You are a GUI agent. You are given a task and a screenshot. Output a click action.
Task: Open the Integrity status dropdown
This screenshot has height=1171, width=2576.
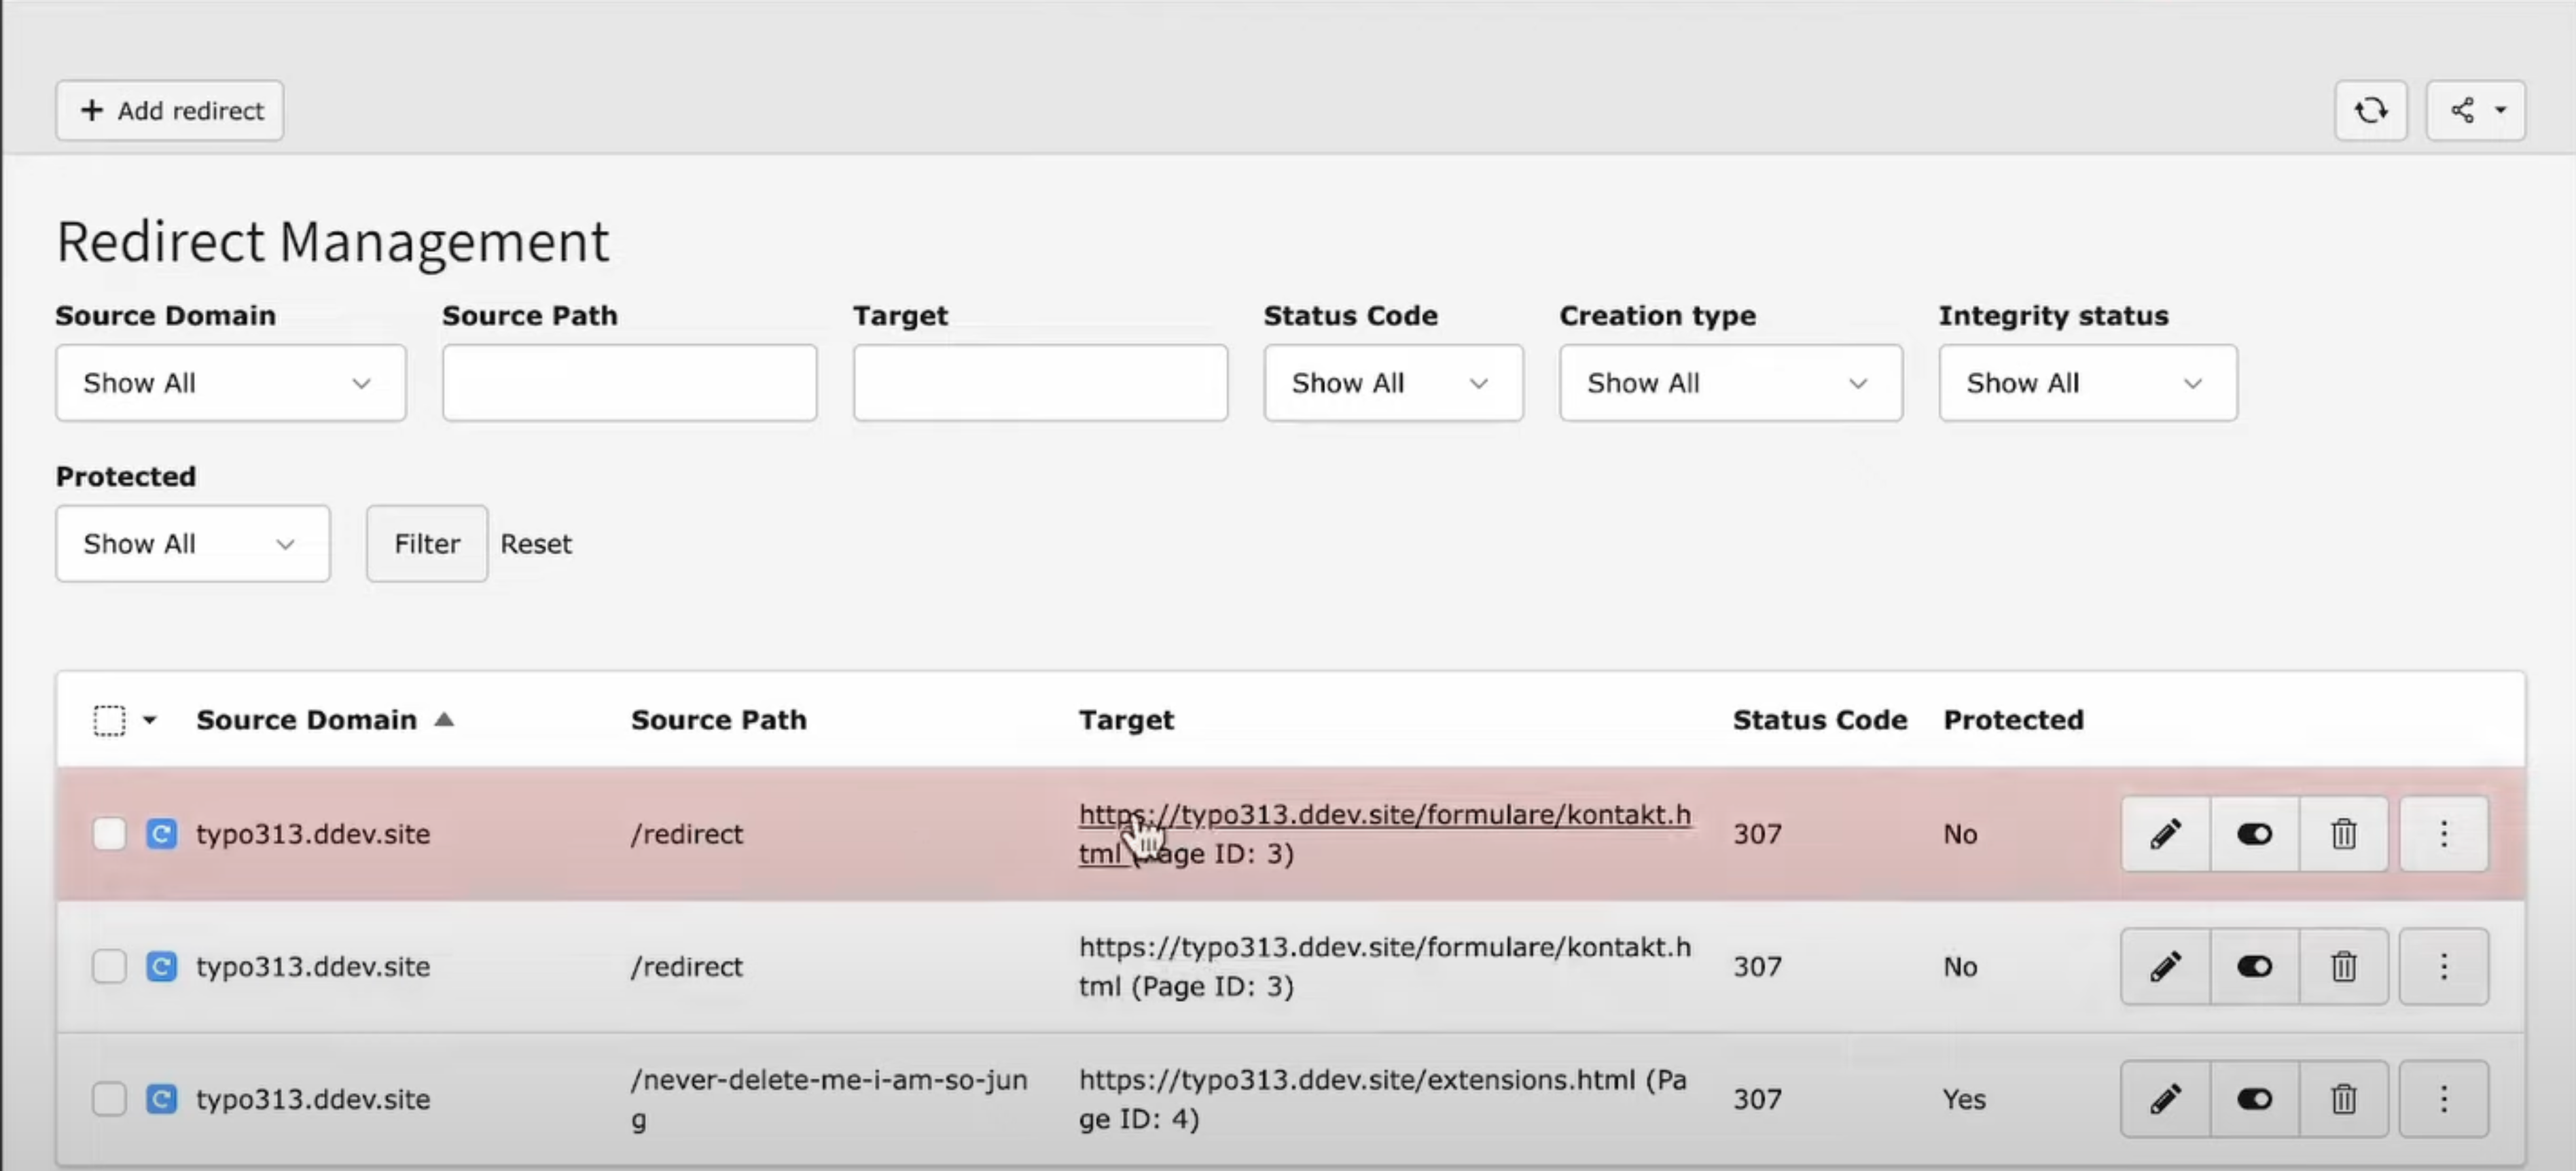coord(2087,382)
